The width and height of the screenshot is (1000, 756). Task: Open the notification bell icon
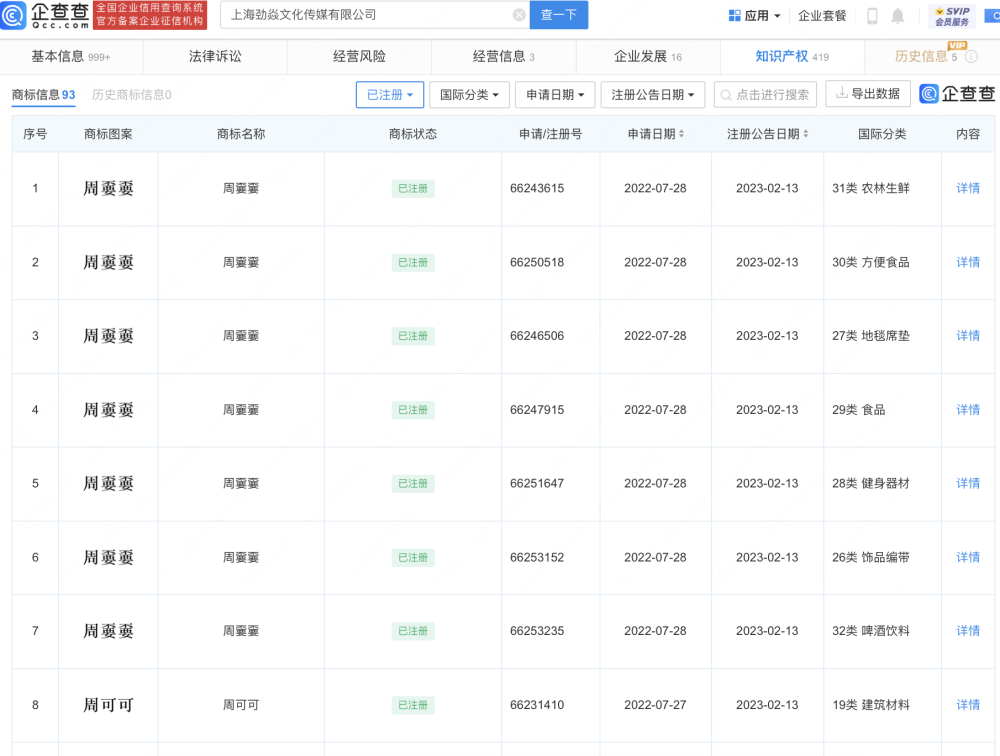point(897,16)
